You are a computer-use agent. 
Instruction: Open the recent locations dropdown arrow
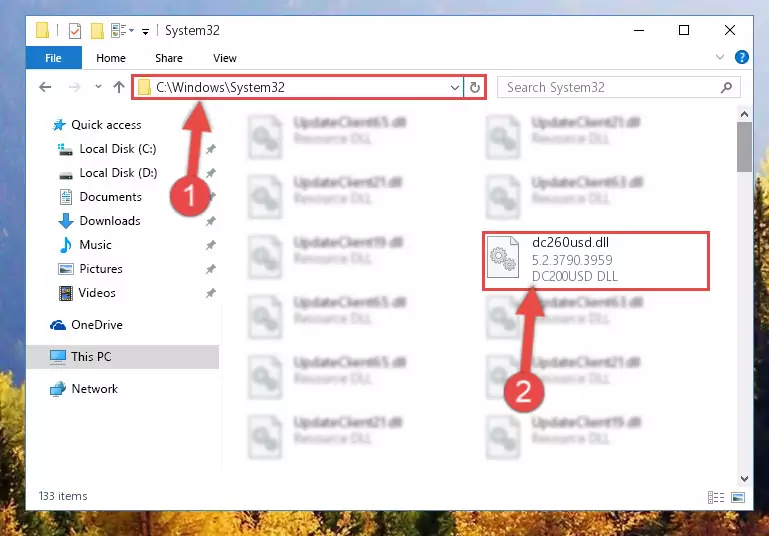pyautogui.click(x=98, y=87)
